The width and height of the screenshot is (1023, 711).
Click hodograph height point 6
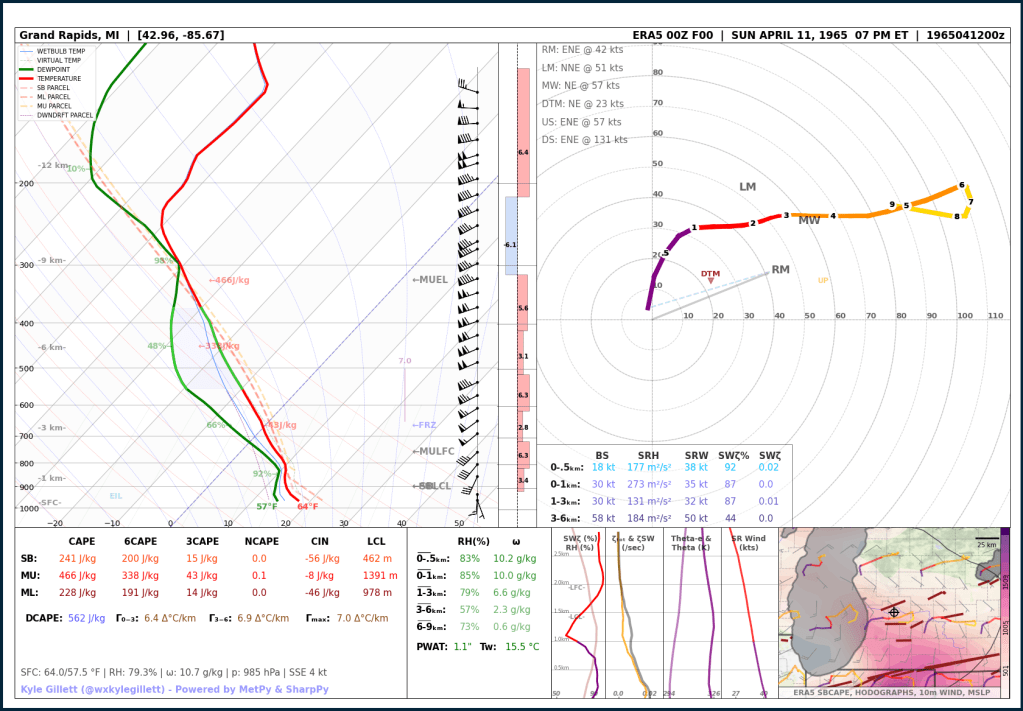[x=961, y=185]
